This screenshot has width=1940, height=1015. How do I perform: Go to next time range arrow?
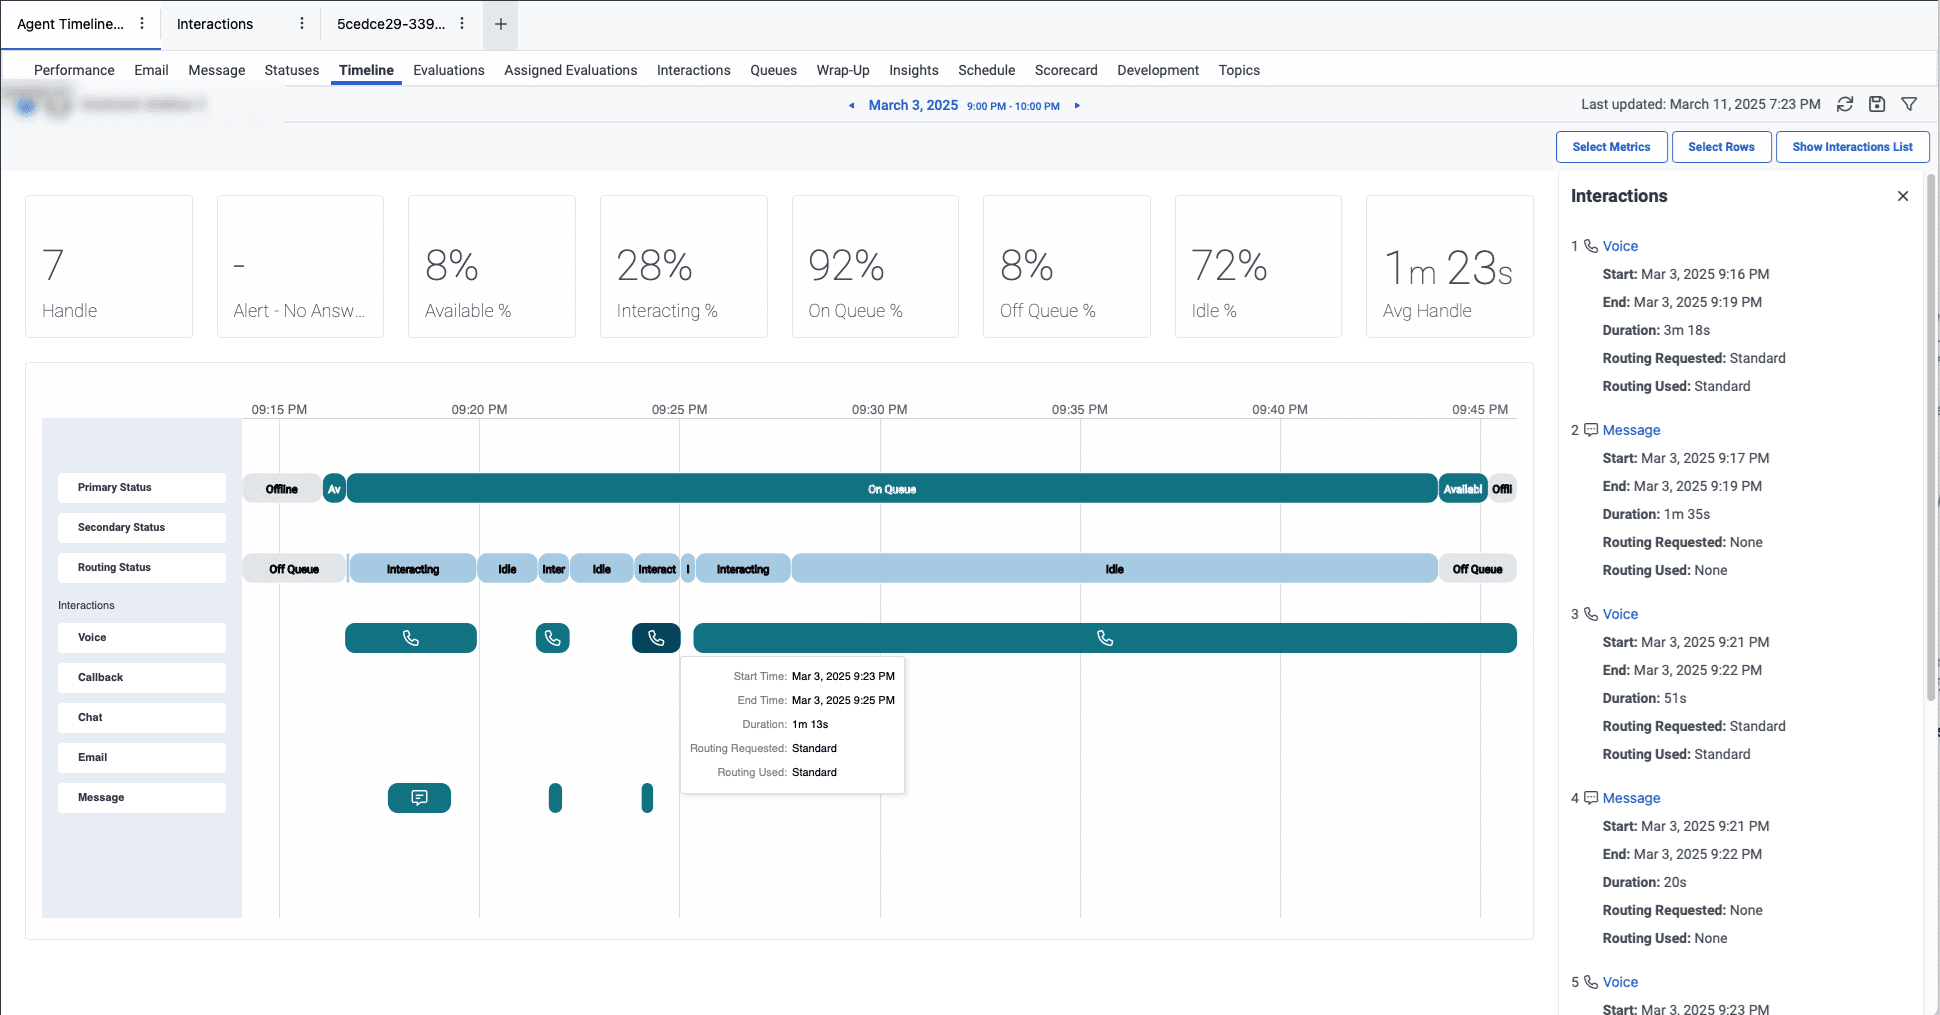tap(1077, 106)
